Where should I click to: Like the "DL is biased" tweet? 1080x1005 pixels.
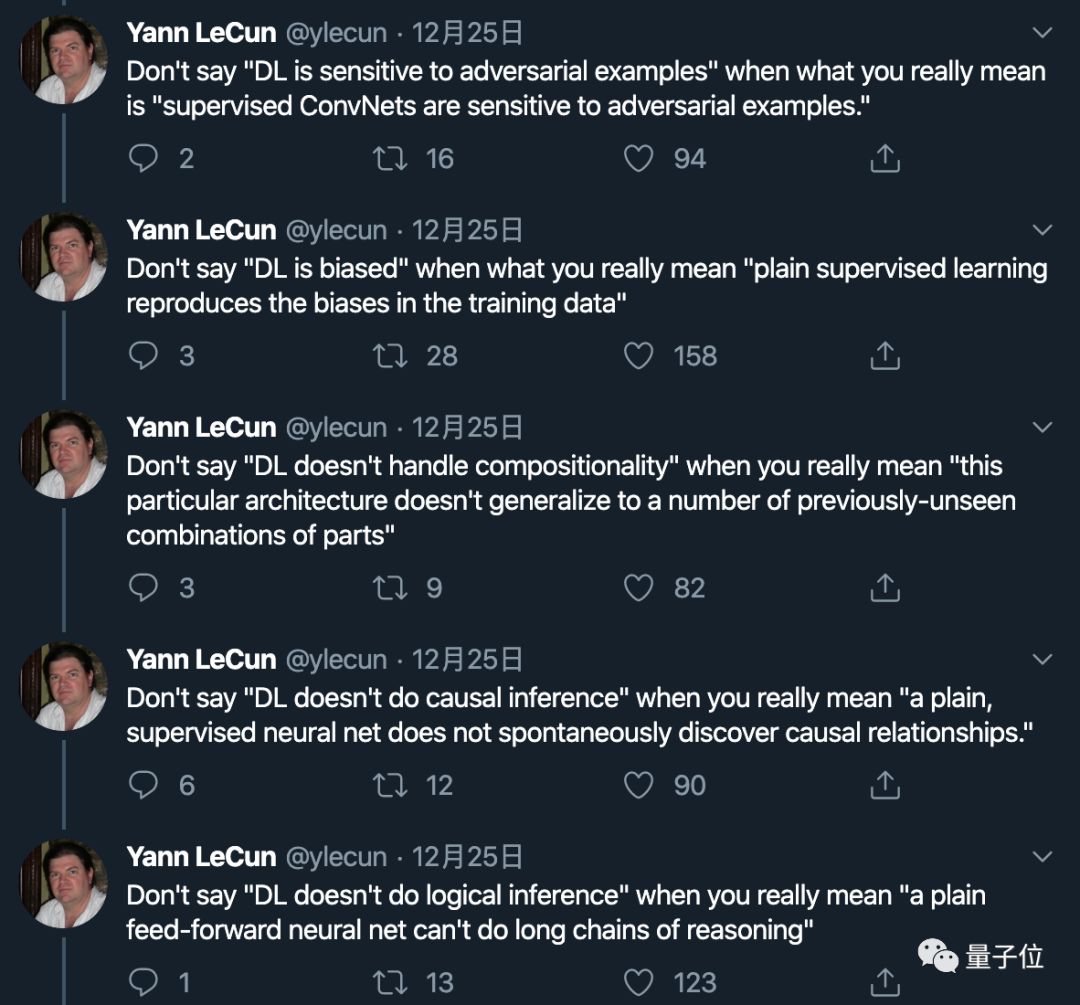point(638,356)
